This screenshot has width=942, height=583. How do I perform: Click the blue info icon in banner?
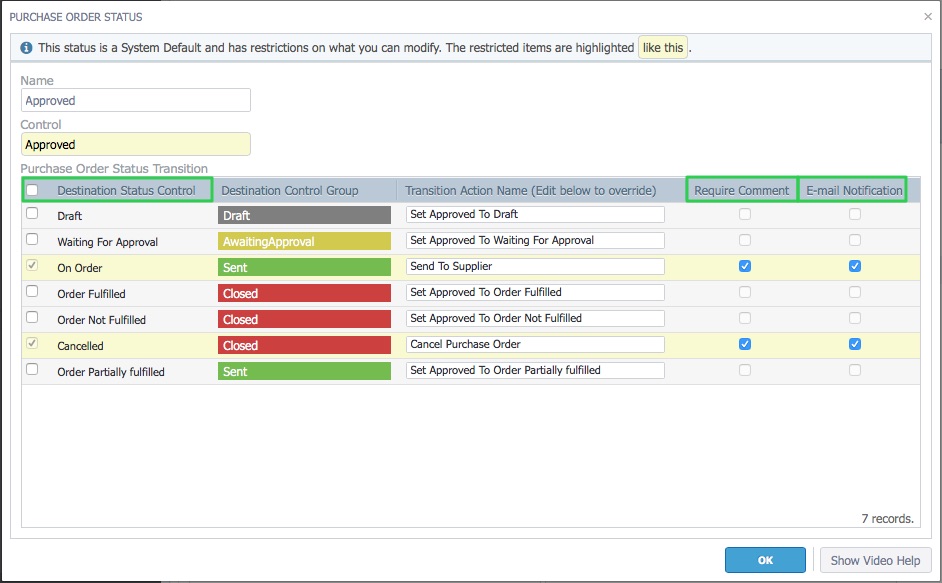(x=26, y=47)
